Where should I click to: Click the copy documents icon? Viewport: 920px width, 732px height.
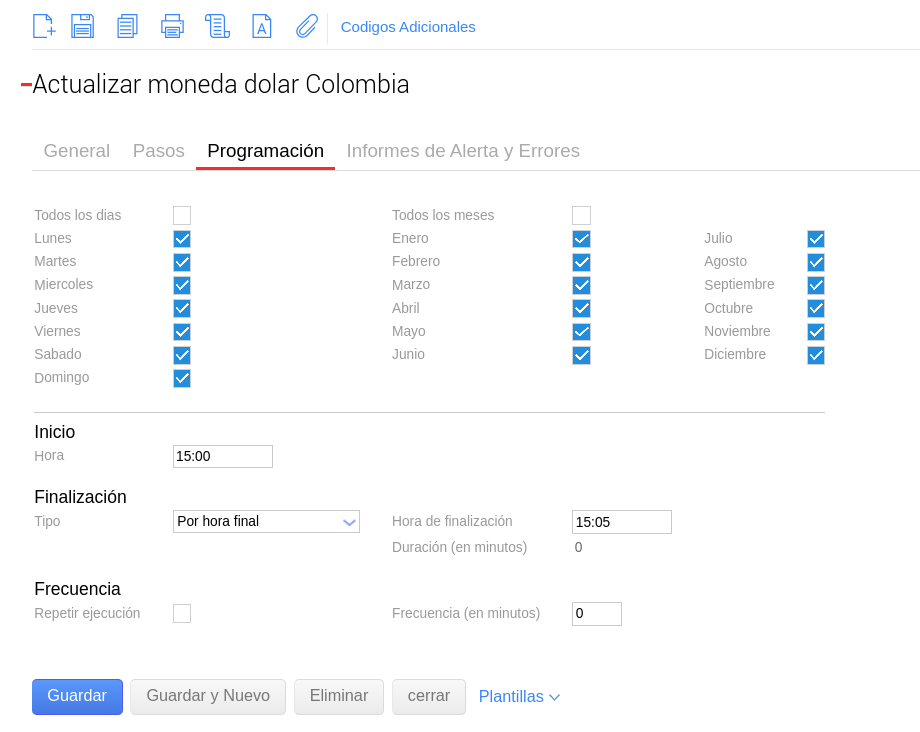point(127,26)
